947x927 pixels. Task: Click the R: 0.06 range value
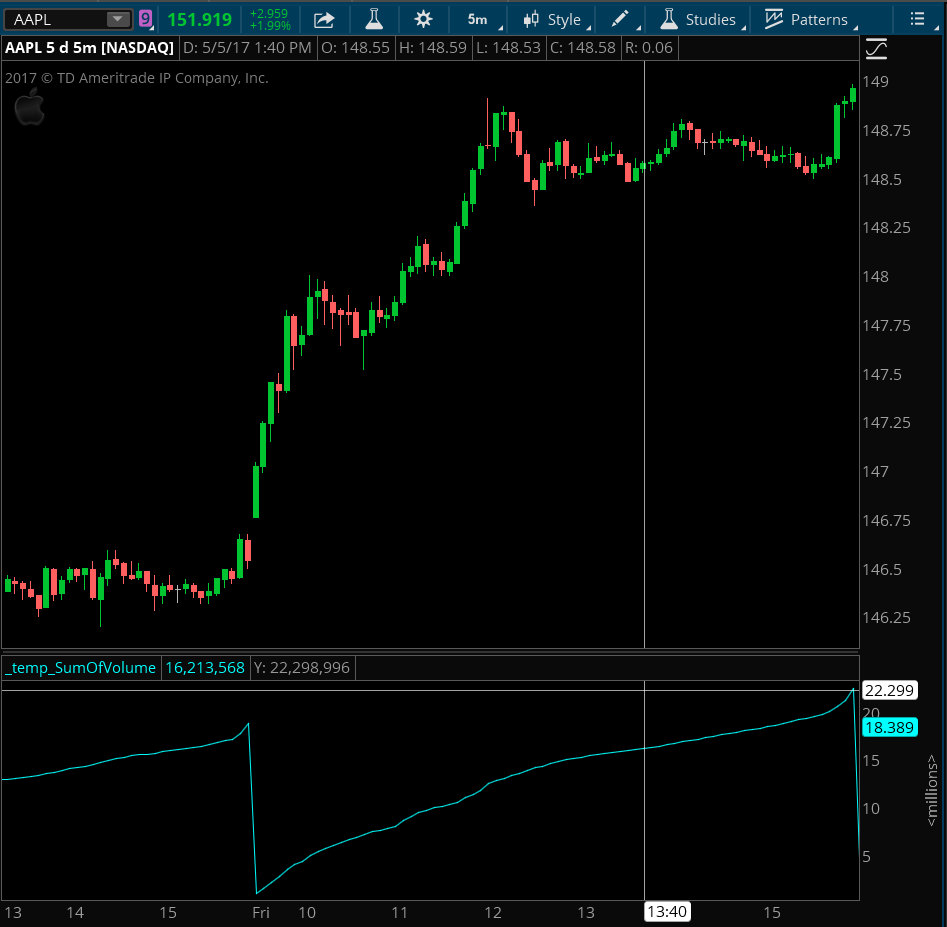click(649, 48)
